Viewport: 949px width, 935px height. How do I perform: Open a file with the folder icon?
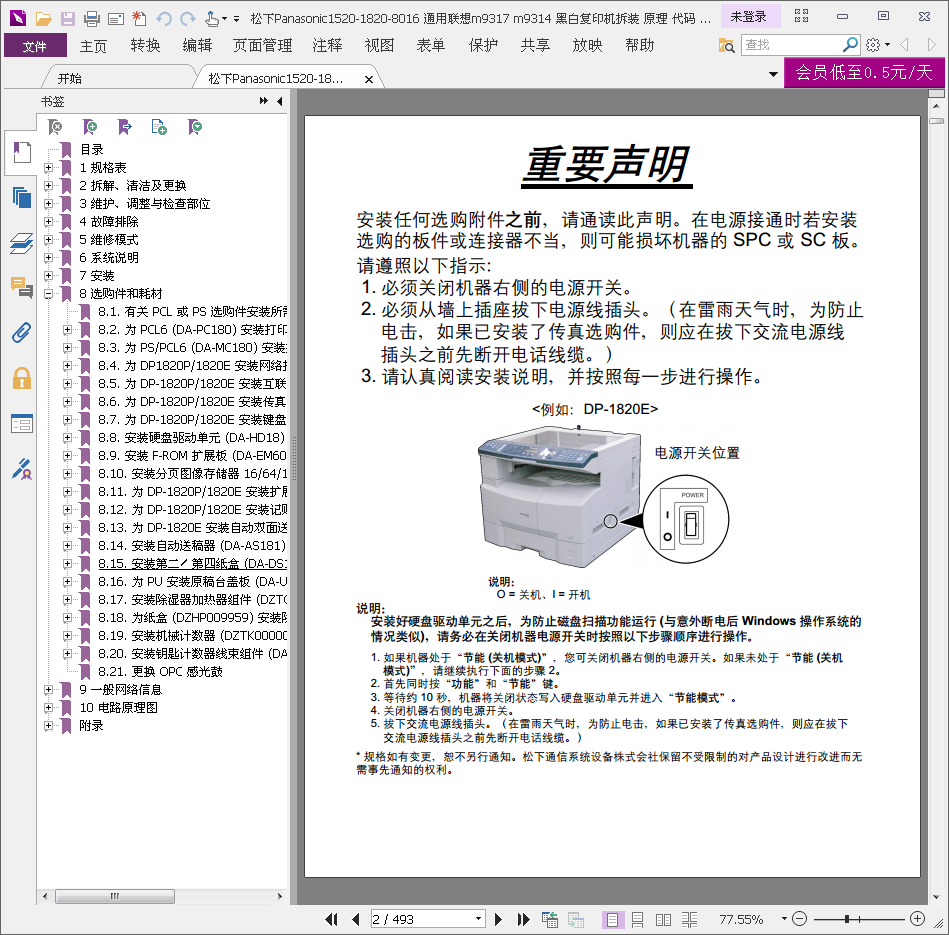pyautogui.click(x=43, y=19)
